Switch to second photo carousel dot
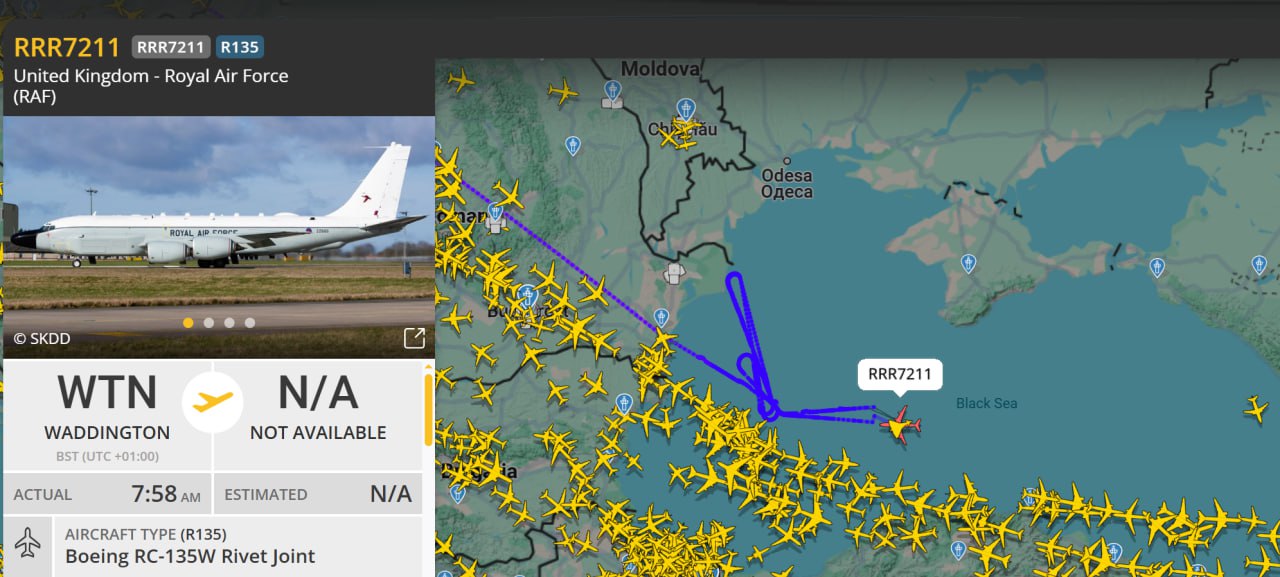 pos(209,323)
